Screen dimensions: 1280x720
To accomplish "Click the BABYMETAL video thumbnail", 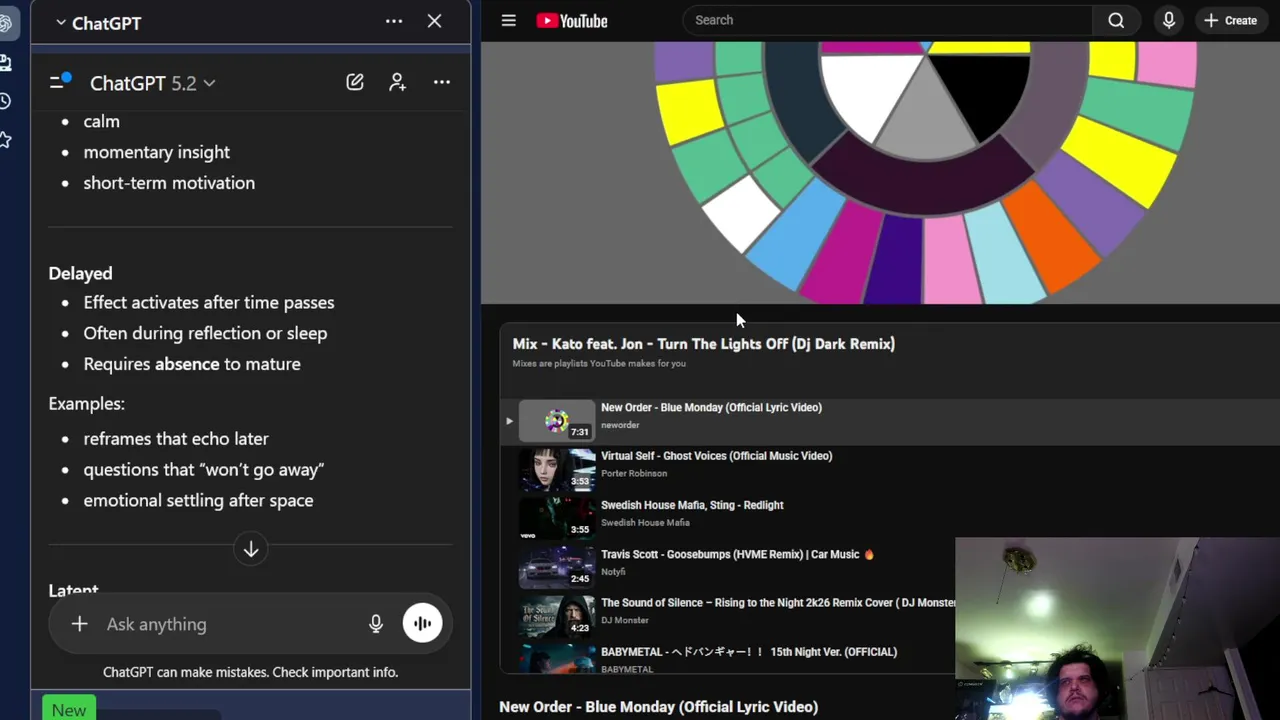I will pyautogui.click(x=557, y=660).
